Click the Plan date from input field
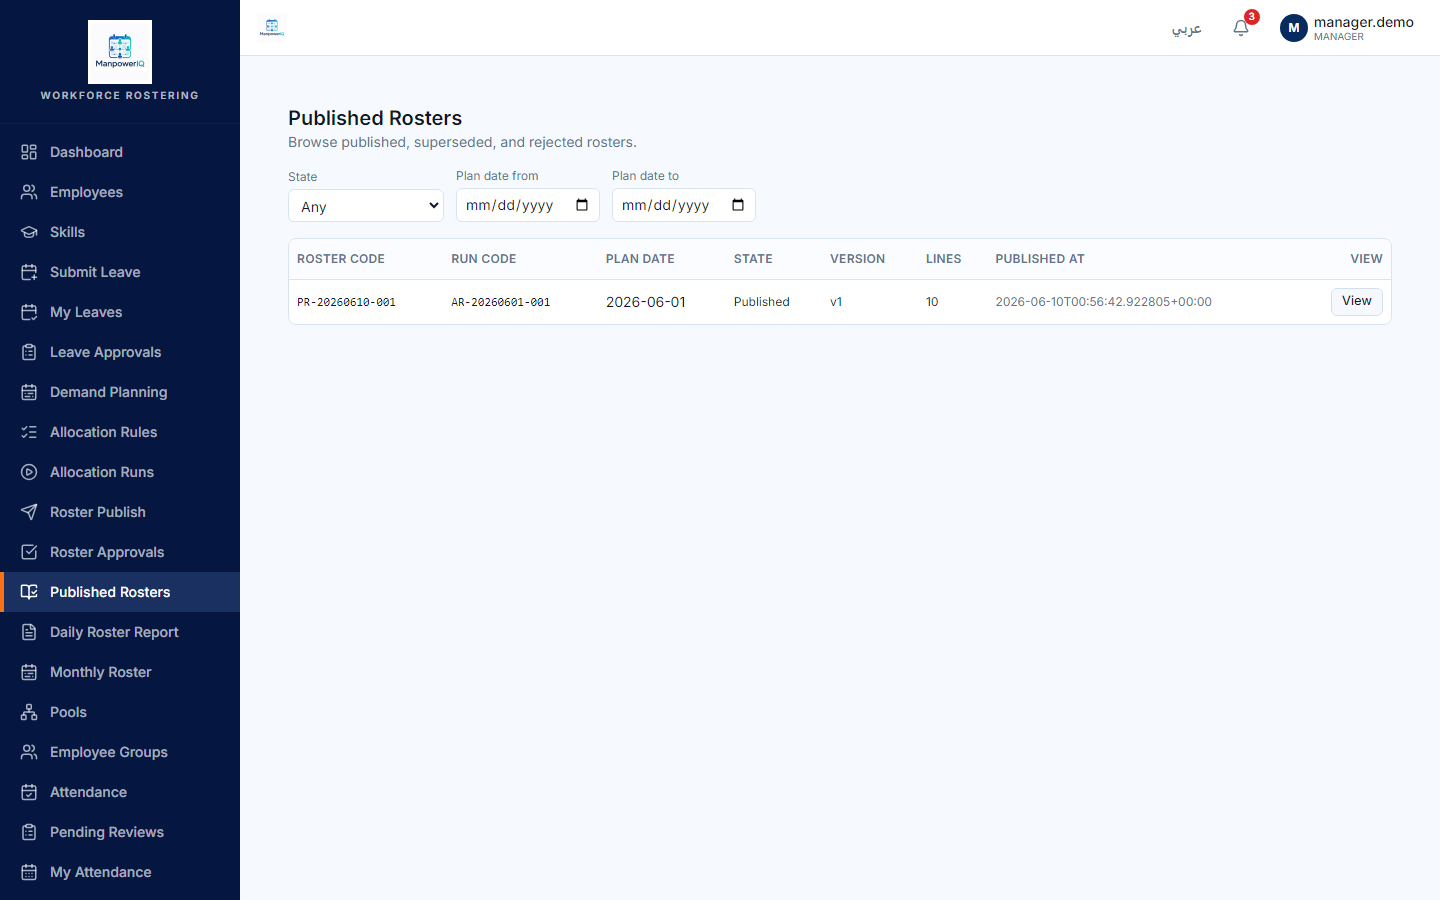Screen dimensions: 1440x900 (x=528, y=205)
